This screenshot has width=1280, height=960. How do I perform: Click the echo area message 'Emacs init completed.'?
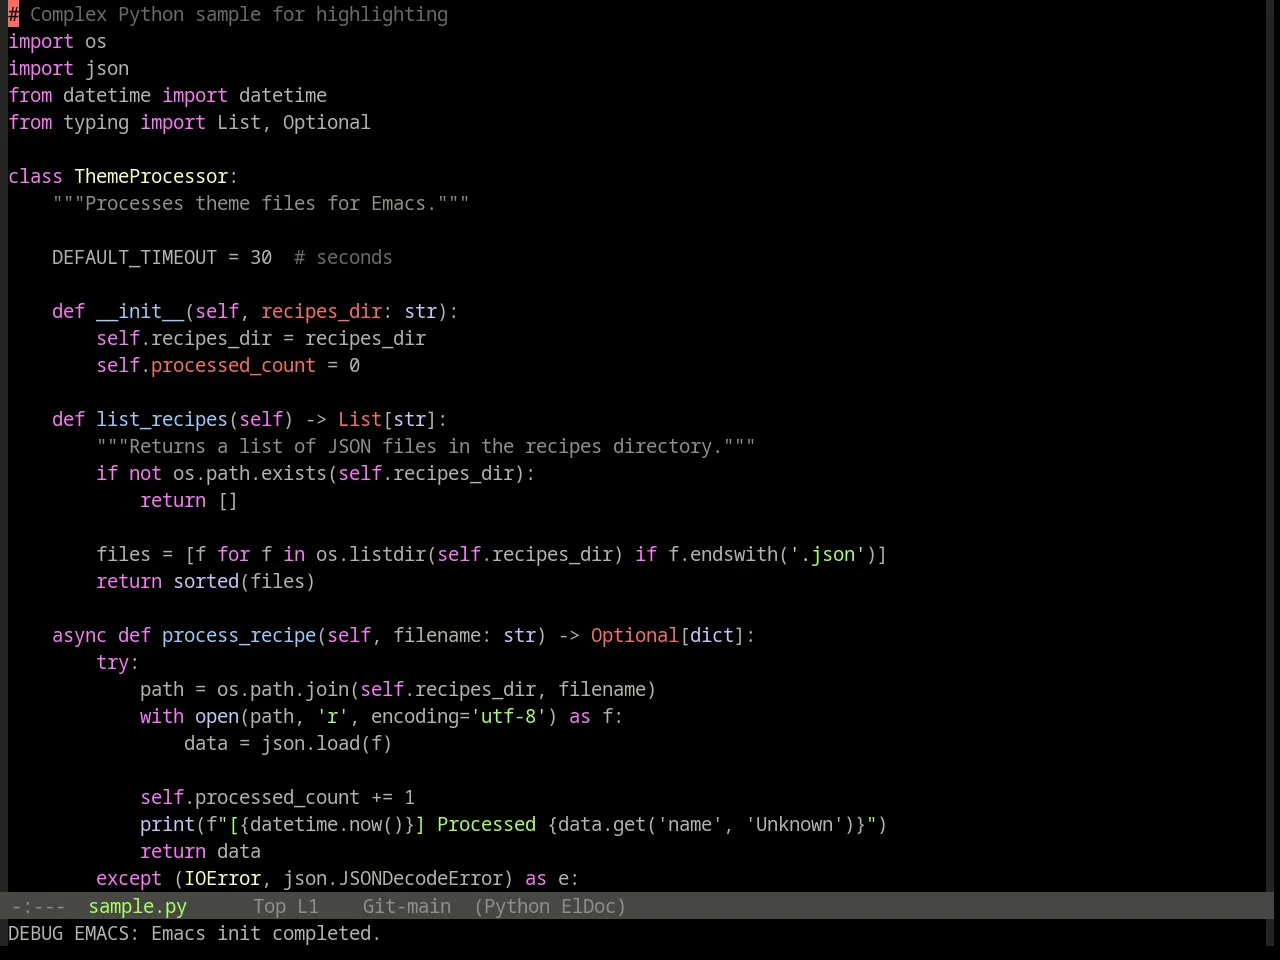(x=266, y=933)
